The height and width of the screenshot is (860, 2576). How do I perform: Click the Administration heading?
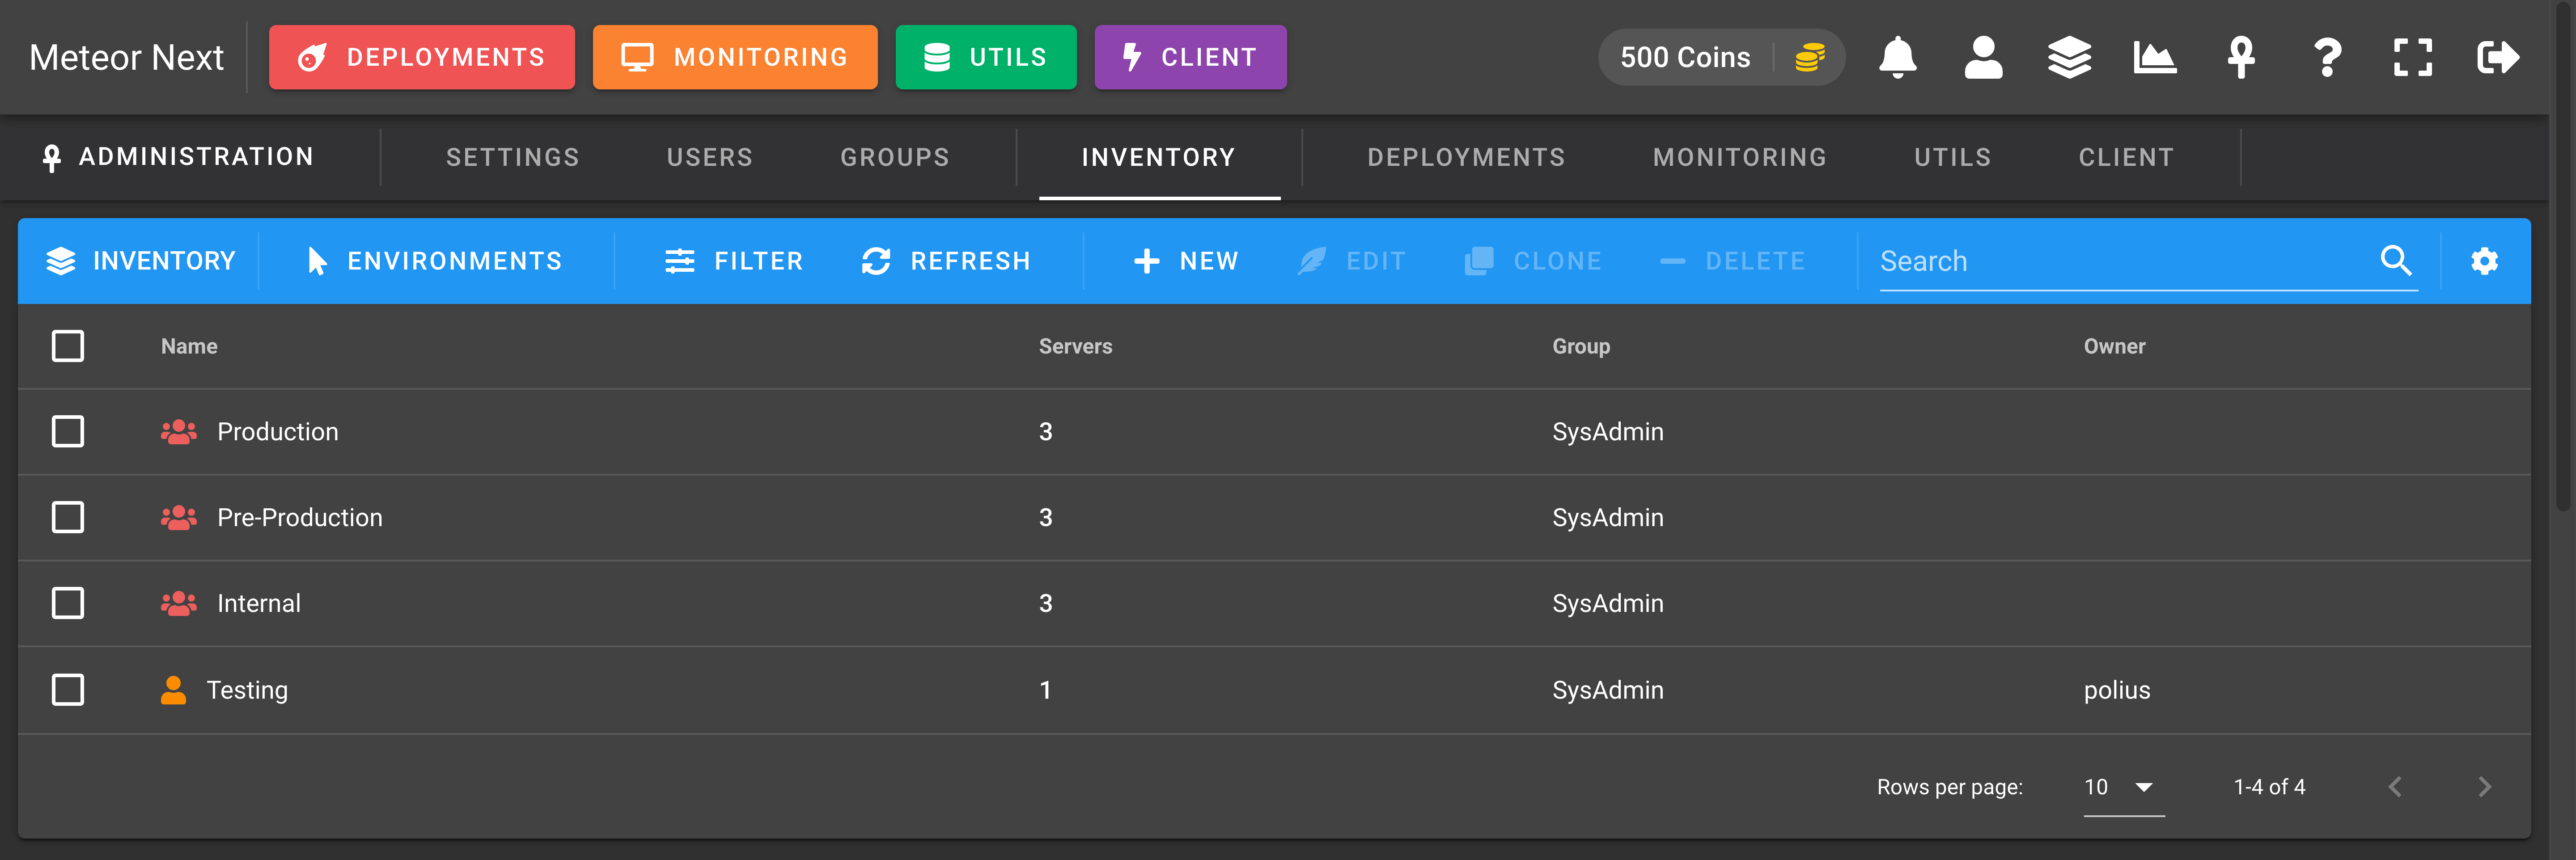tap(178, 157)
